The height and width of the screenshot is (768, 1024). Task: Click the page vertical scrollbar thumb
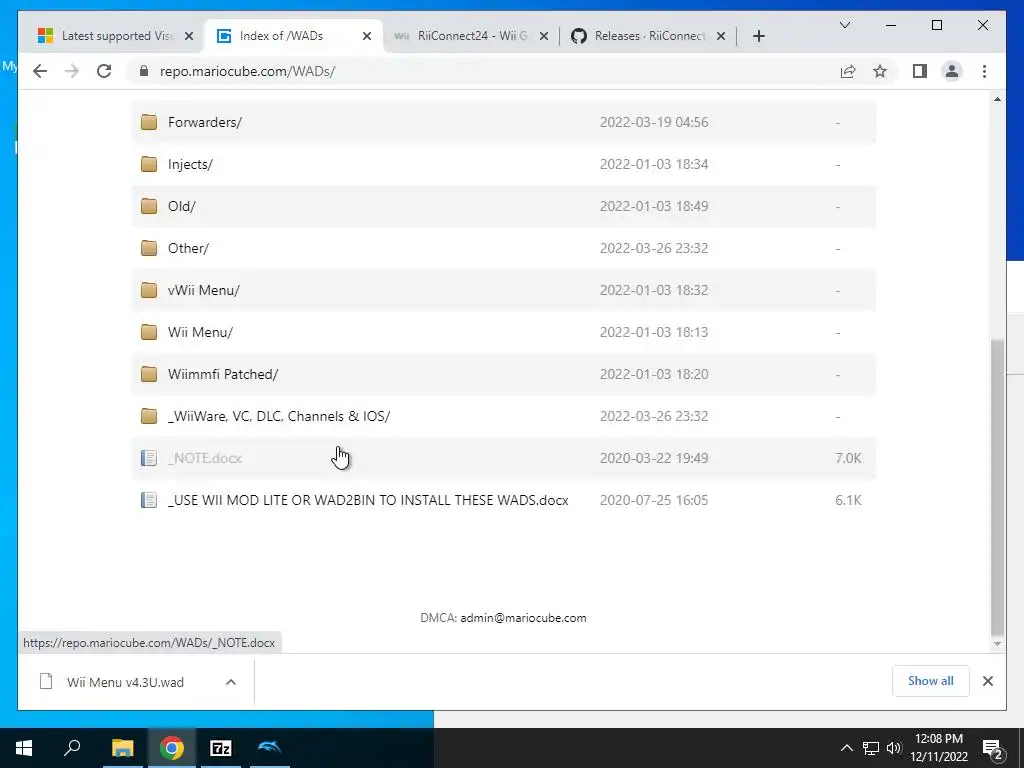[x=997, y=486]
